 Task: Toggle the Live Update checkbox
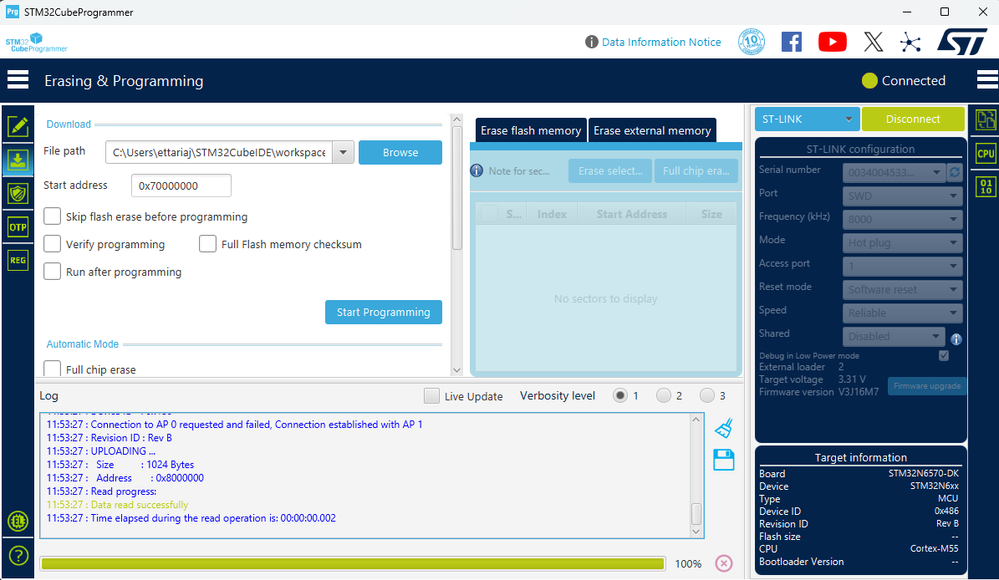[431, 396]
